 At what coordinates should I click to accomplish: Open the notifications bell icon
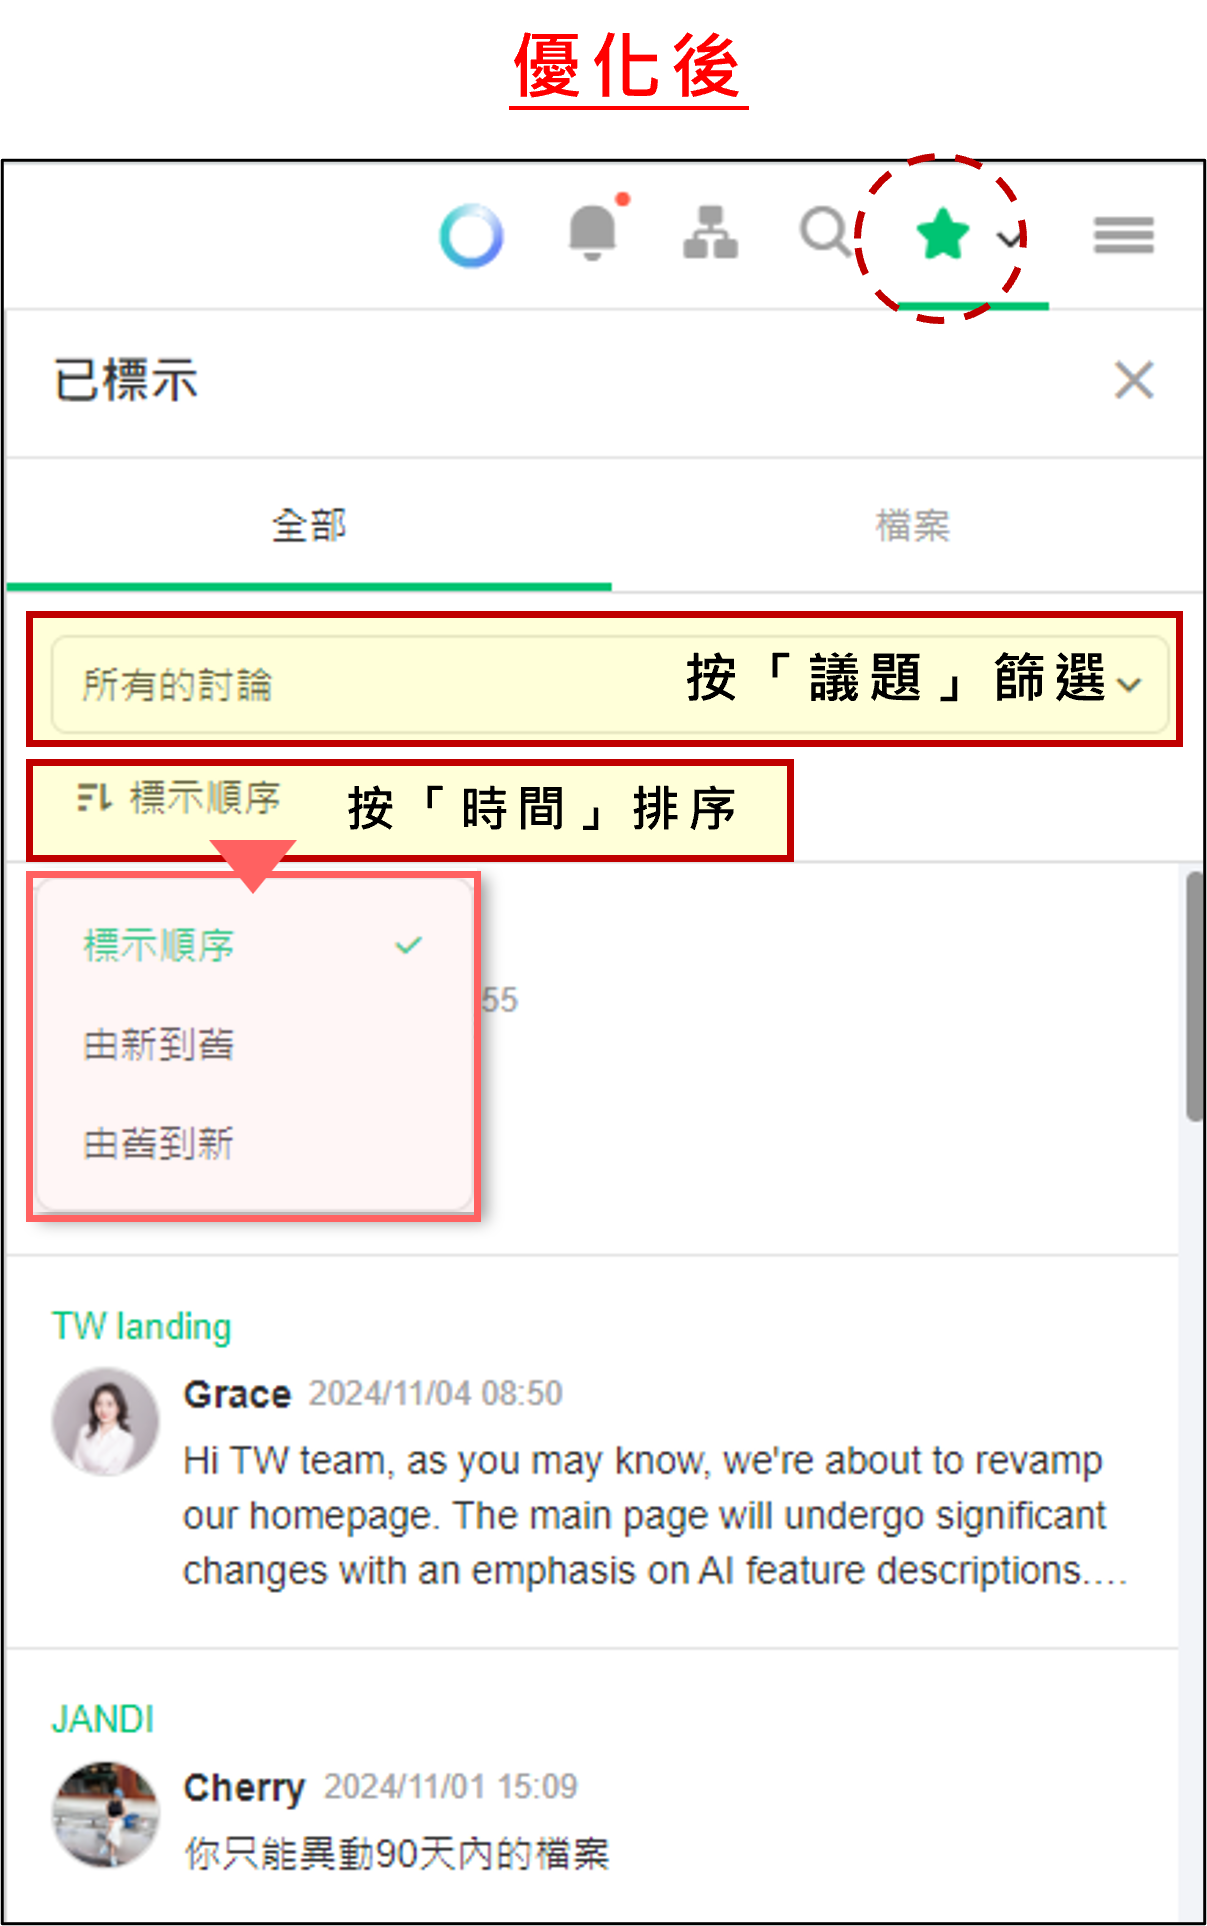click(593, 231)
